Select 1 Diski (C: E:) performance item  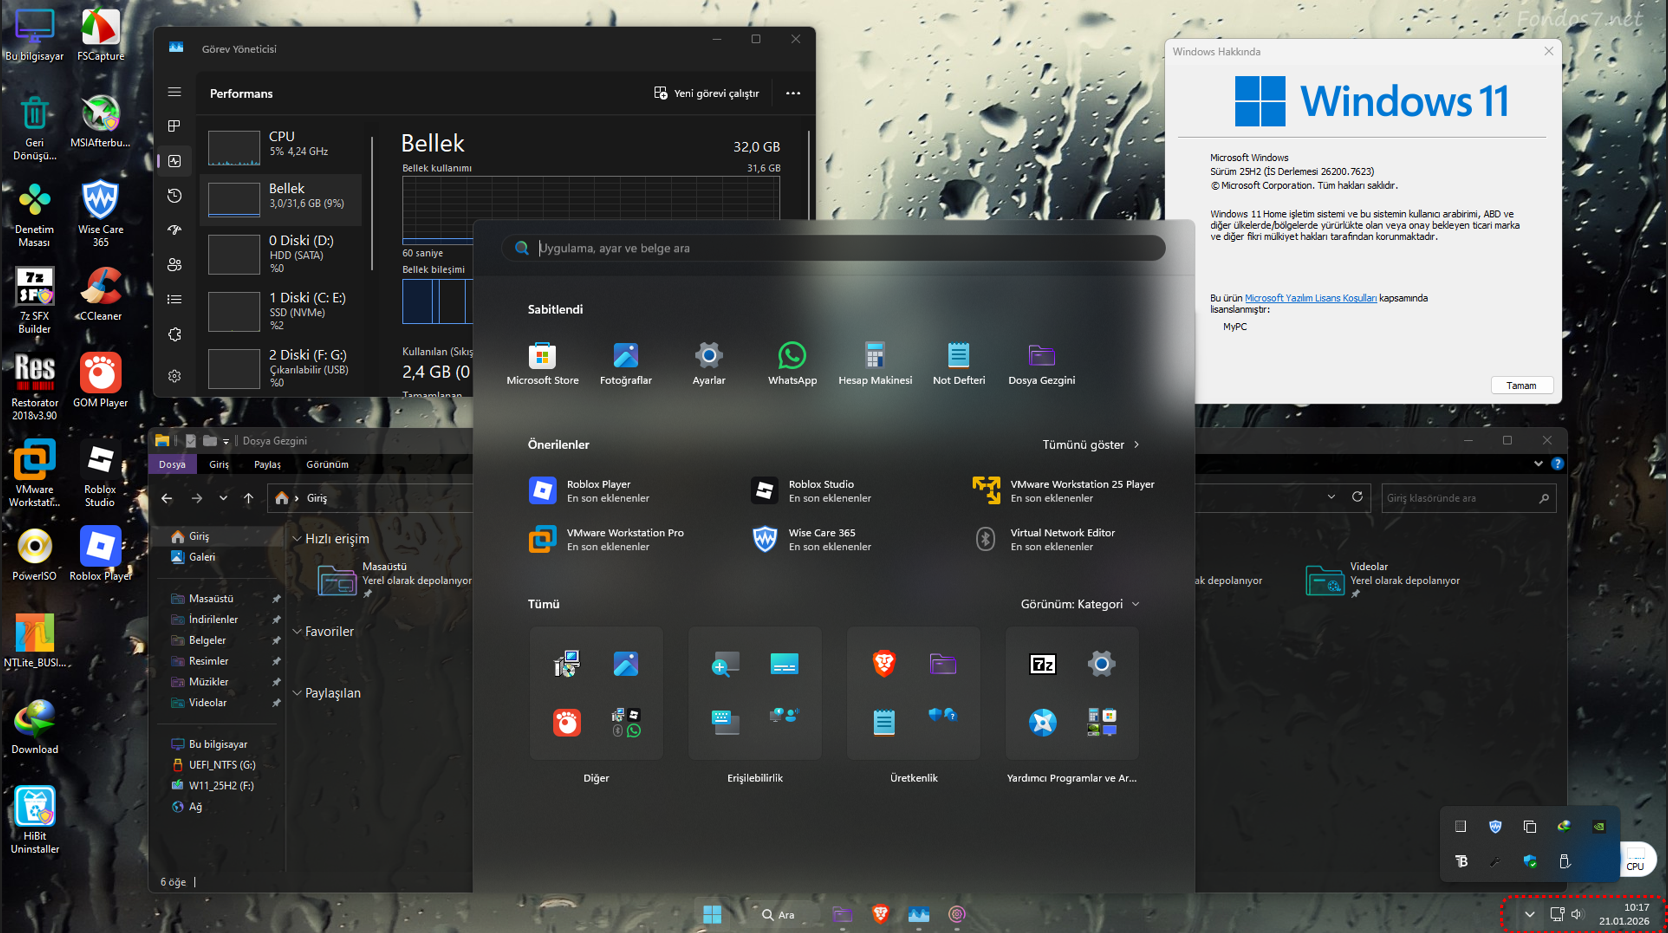coord(282,311)
